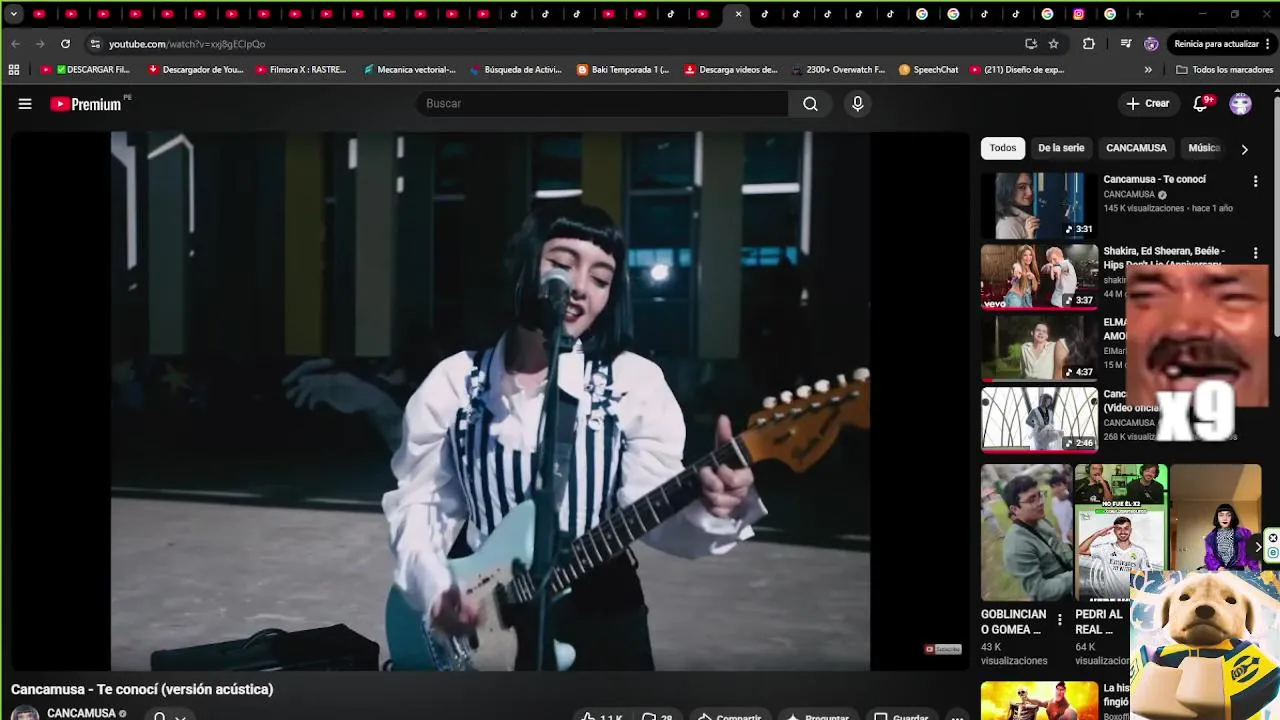Open Descargador de You... bookmark
The width and height of the screenshot is (1280, 720).
[195, 70]
